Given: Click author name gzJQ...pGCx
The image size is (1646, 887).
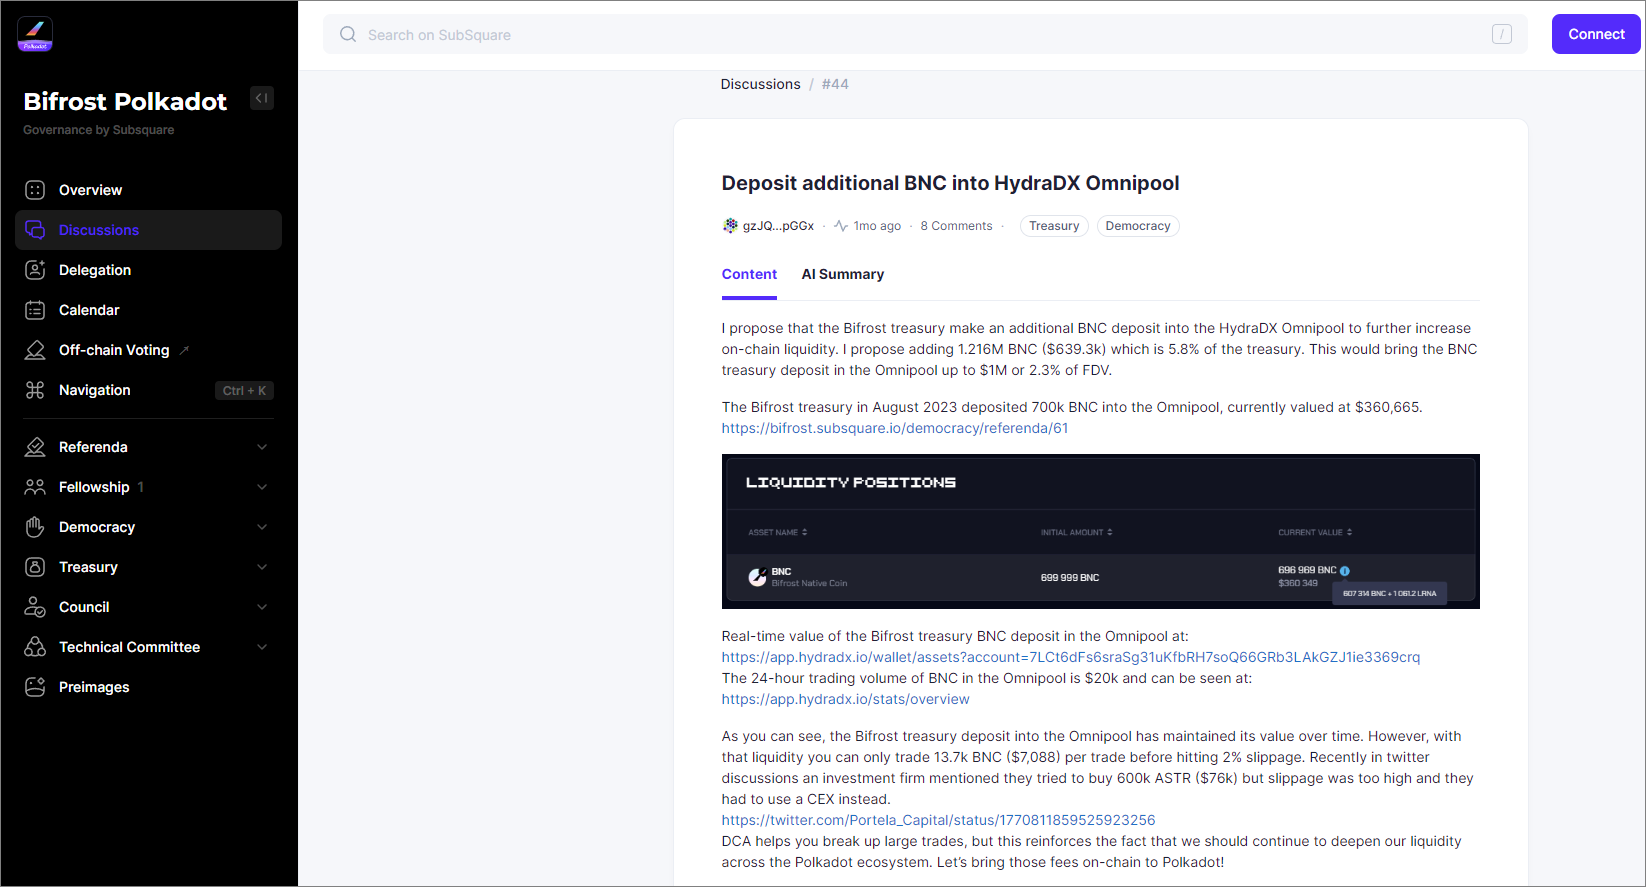Looking at the screenshot, I should coord(778,226).
